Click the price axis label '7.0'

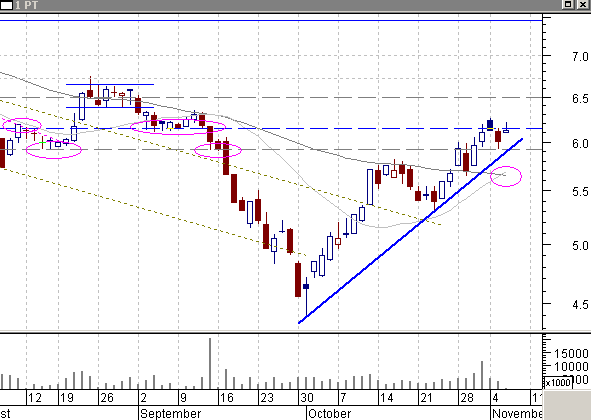click(x=580, y=57)
